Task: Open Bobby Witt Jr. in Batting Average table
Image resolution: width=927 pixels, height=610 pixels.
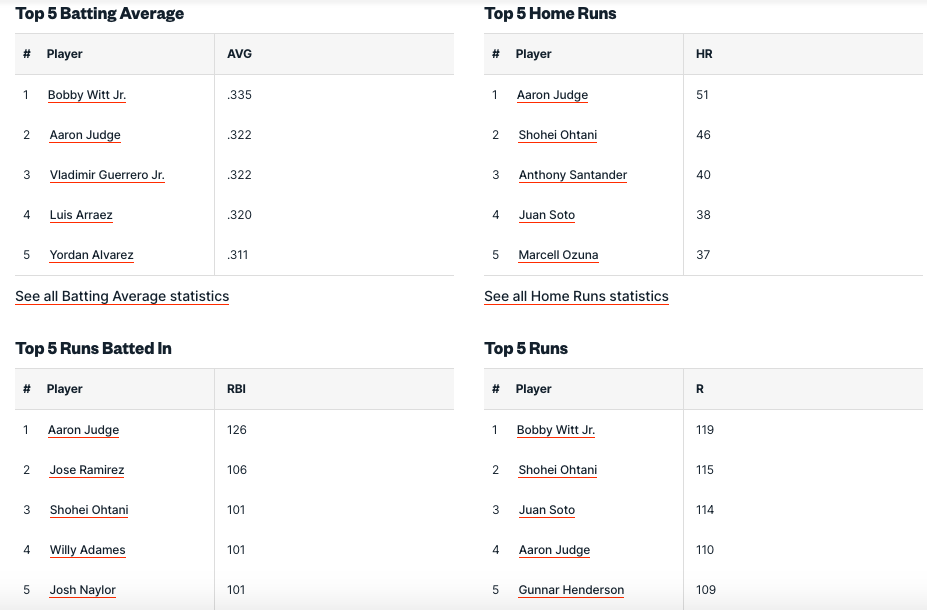Action: [87, 95]
